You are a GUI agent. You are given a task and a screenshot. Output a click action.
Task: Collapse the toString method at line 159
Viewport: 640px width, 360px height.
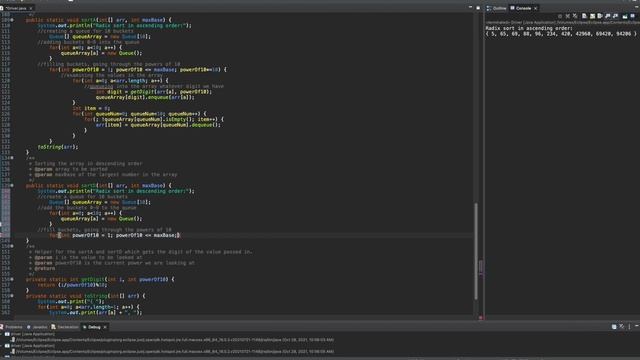point(12,296)
